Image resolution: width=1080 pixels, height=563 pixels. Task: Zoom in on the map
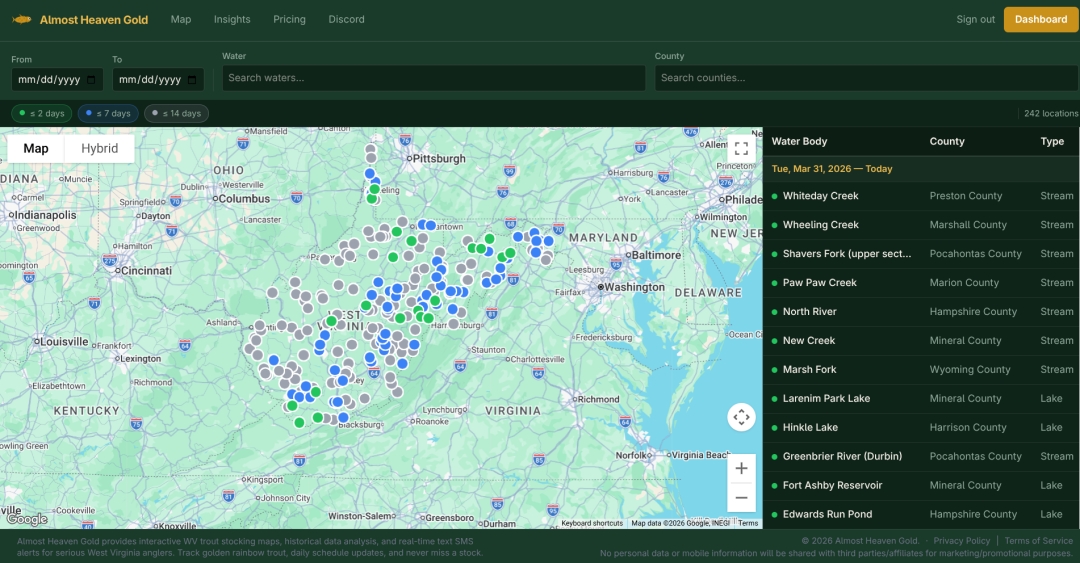click(741, 468)
